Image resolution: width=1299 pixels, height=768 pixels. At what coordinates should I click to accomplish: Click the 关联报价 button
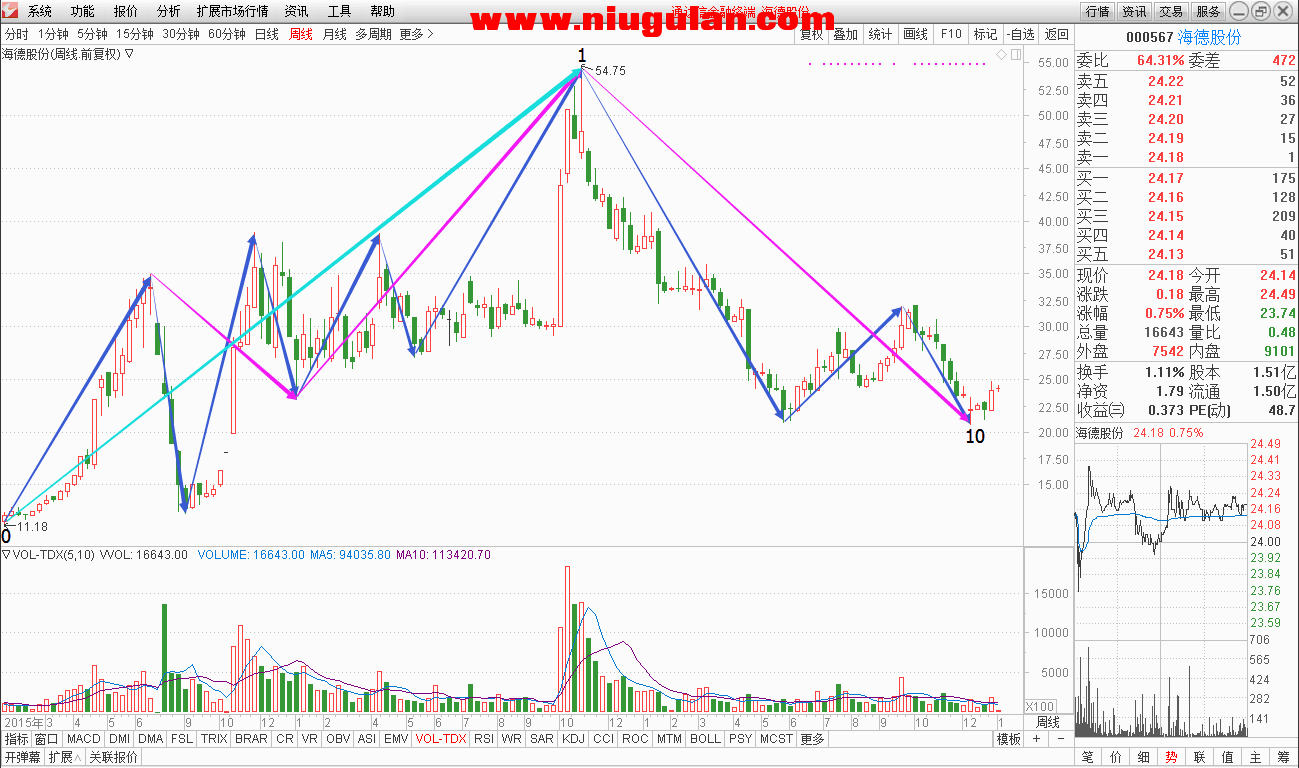point(113,757)
